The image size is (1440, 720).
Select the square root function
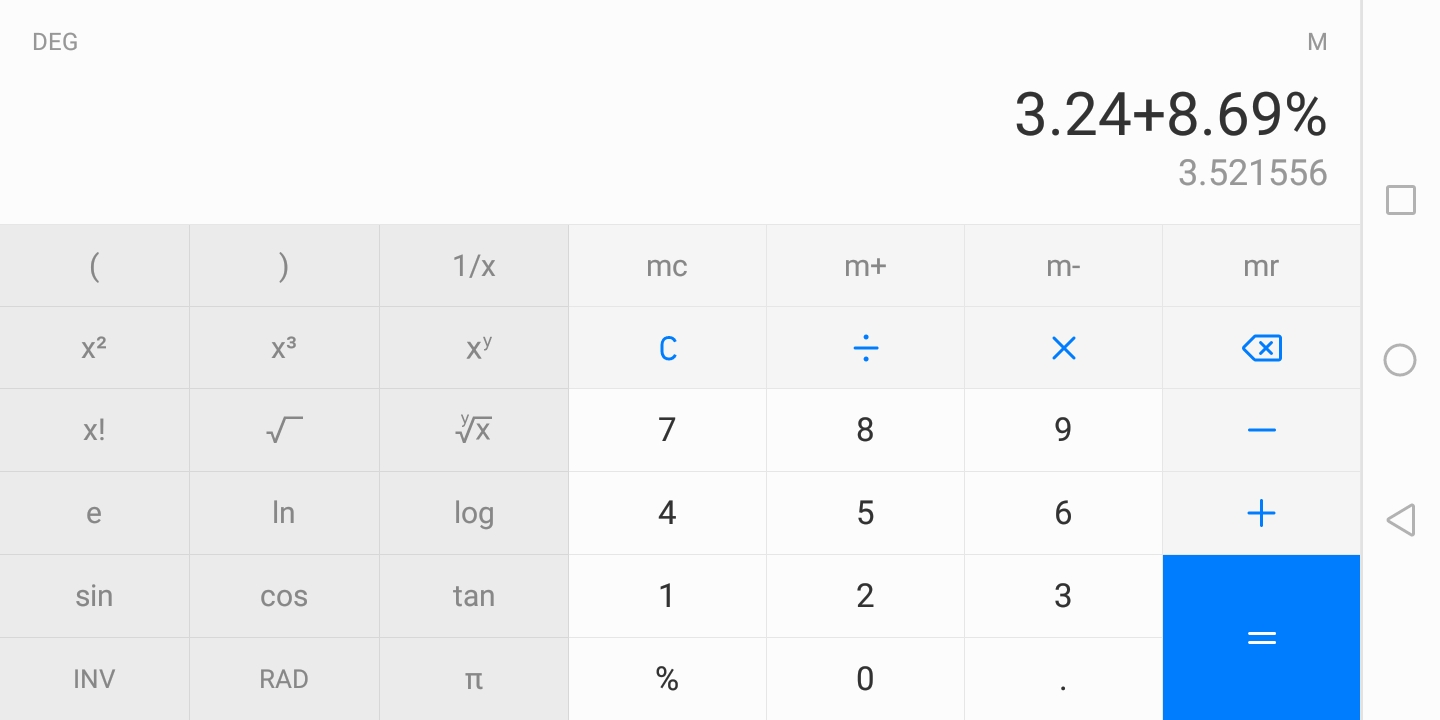[284, 430]
